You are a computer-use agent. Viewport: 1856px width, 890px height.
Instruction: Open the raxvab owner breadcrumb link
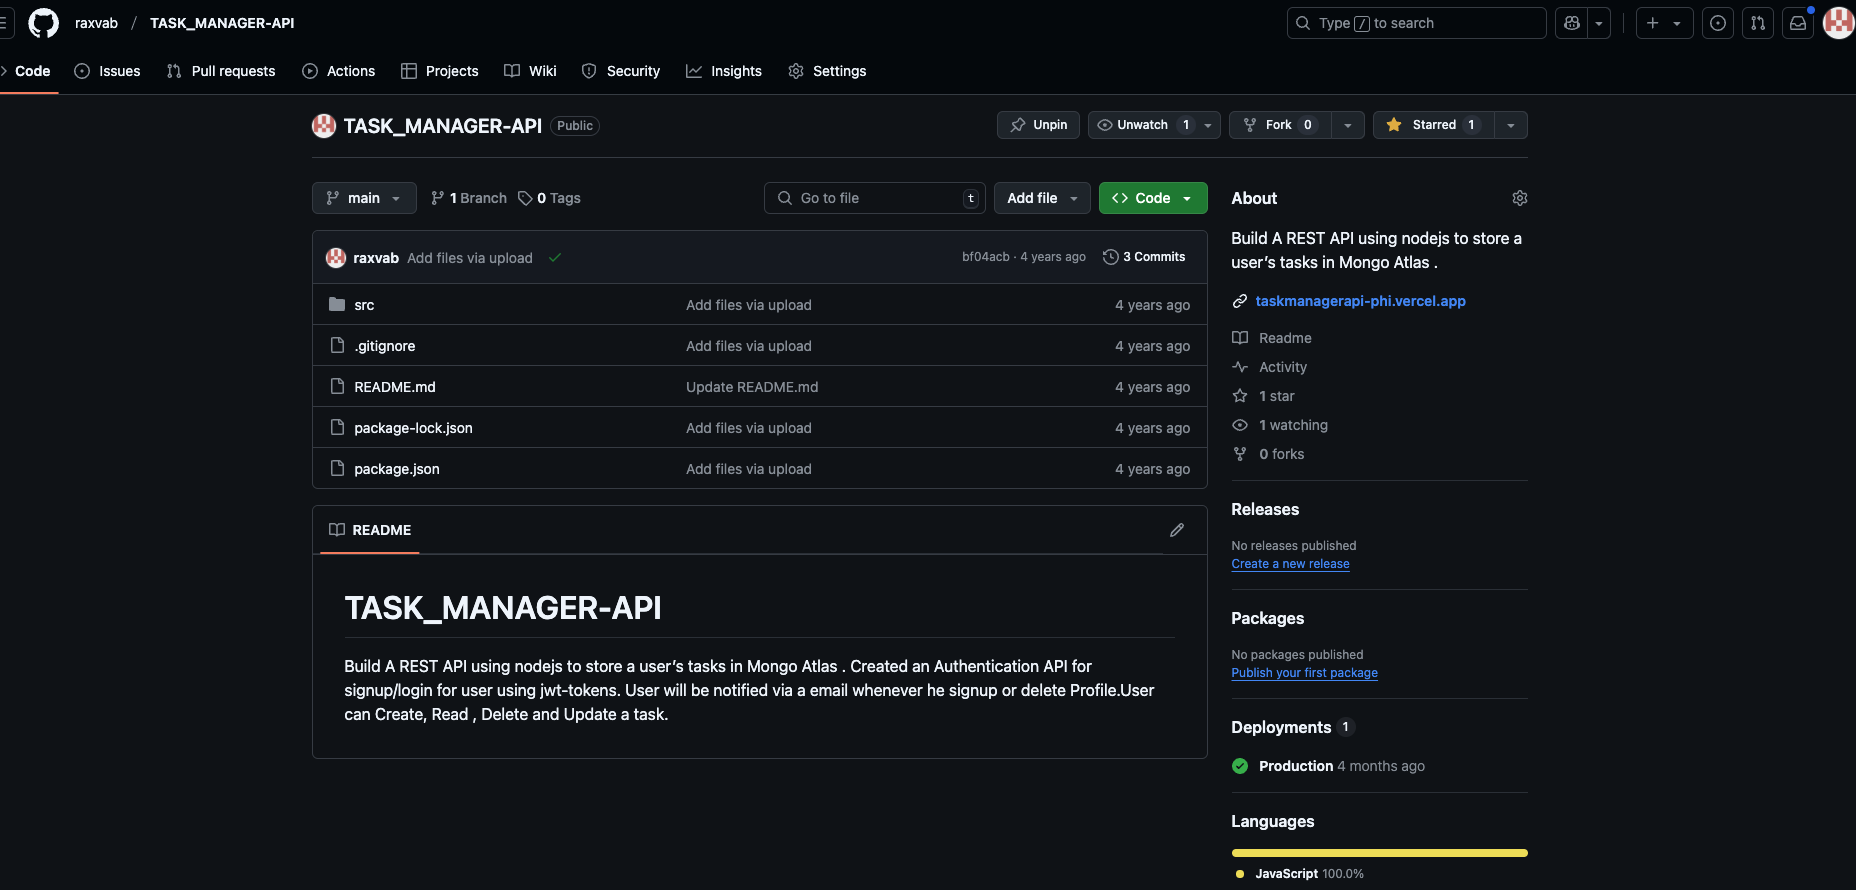tap(96, 23)
